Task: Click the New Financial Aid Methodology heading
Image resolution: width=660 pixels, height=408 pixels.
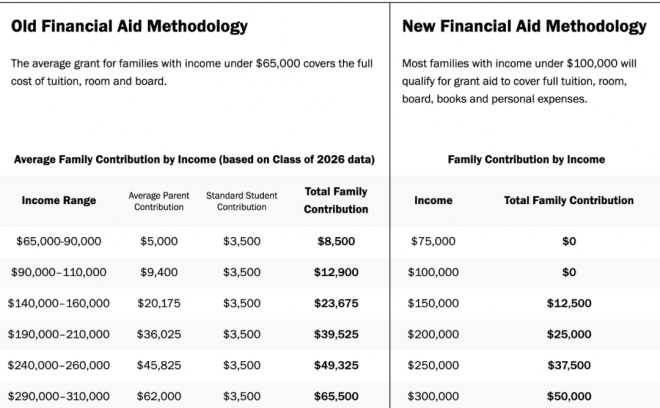Action: [x=524, y=27]
